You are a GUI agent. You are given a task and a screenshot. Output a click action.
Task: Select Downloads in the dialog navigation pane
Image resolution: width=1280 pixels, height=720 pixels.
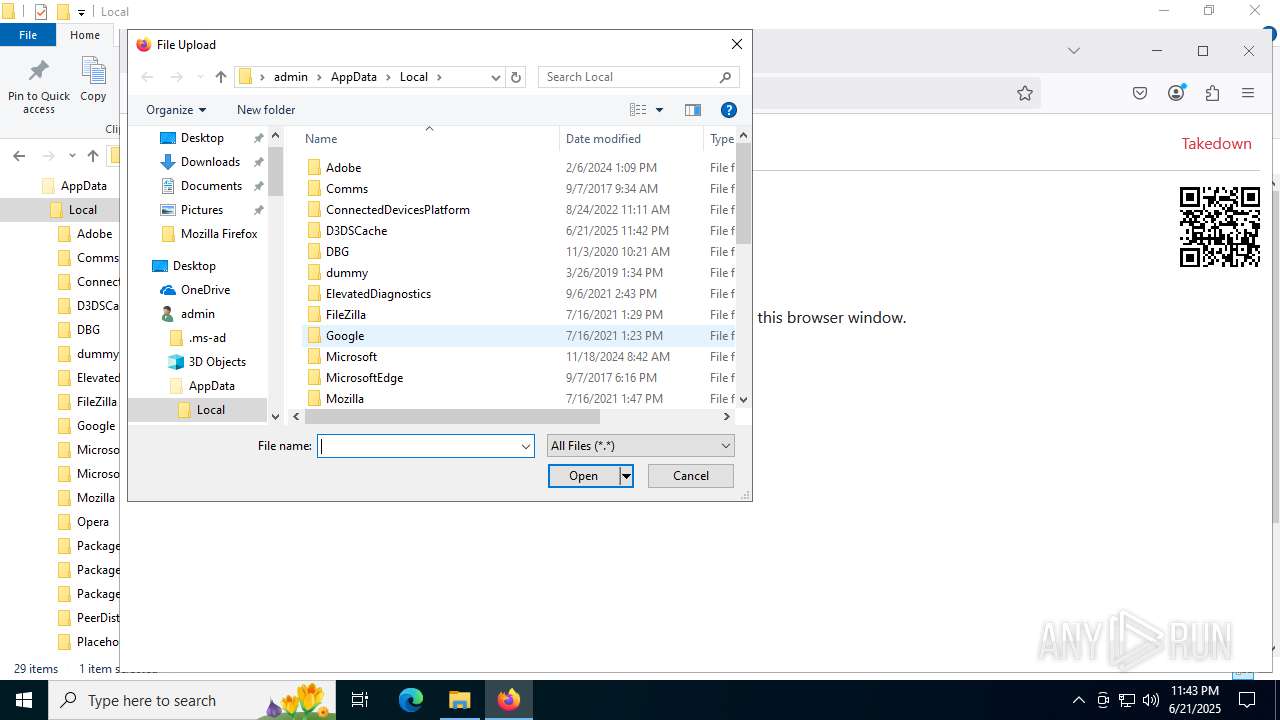(x=210, y=162)
